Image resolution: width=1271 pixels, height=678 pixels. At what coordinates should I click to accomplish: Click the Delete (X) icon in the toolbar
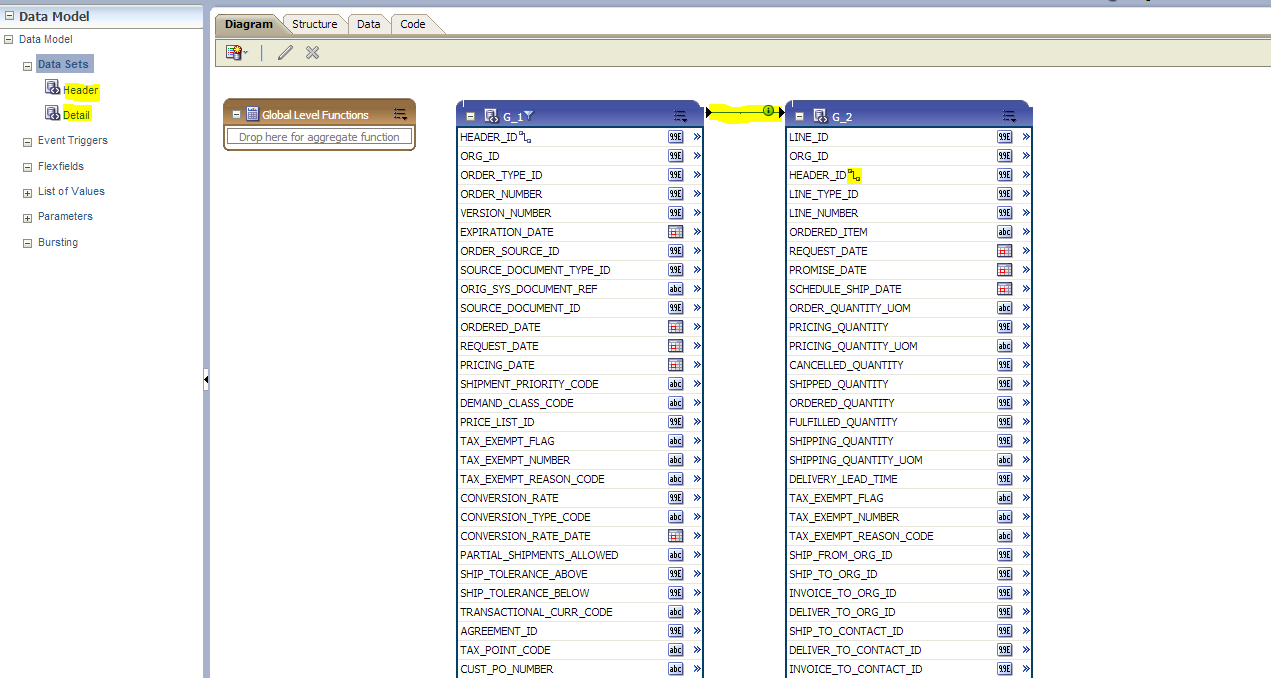coord(311,52)
